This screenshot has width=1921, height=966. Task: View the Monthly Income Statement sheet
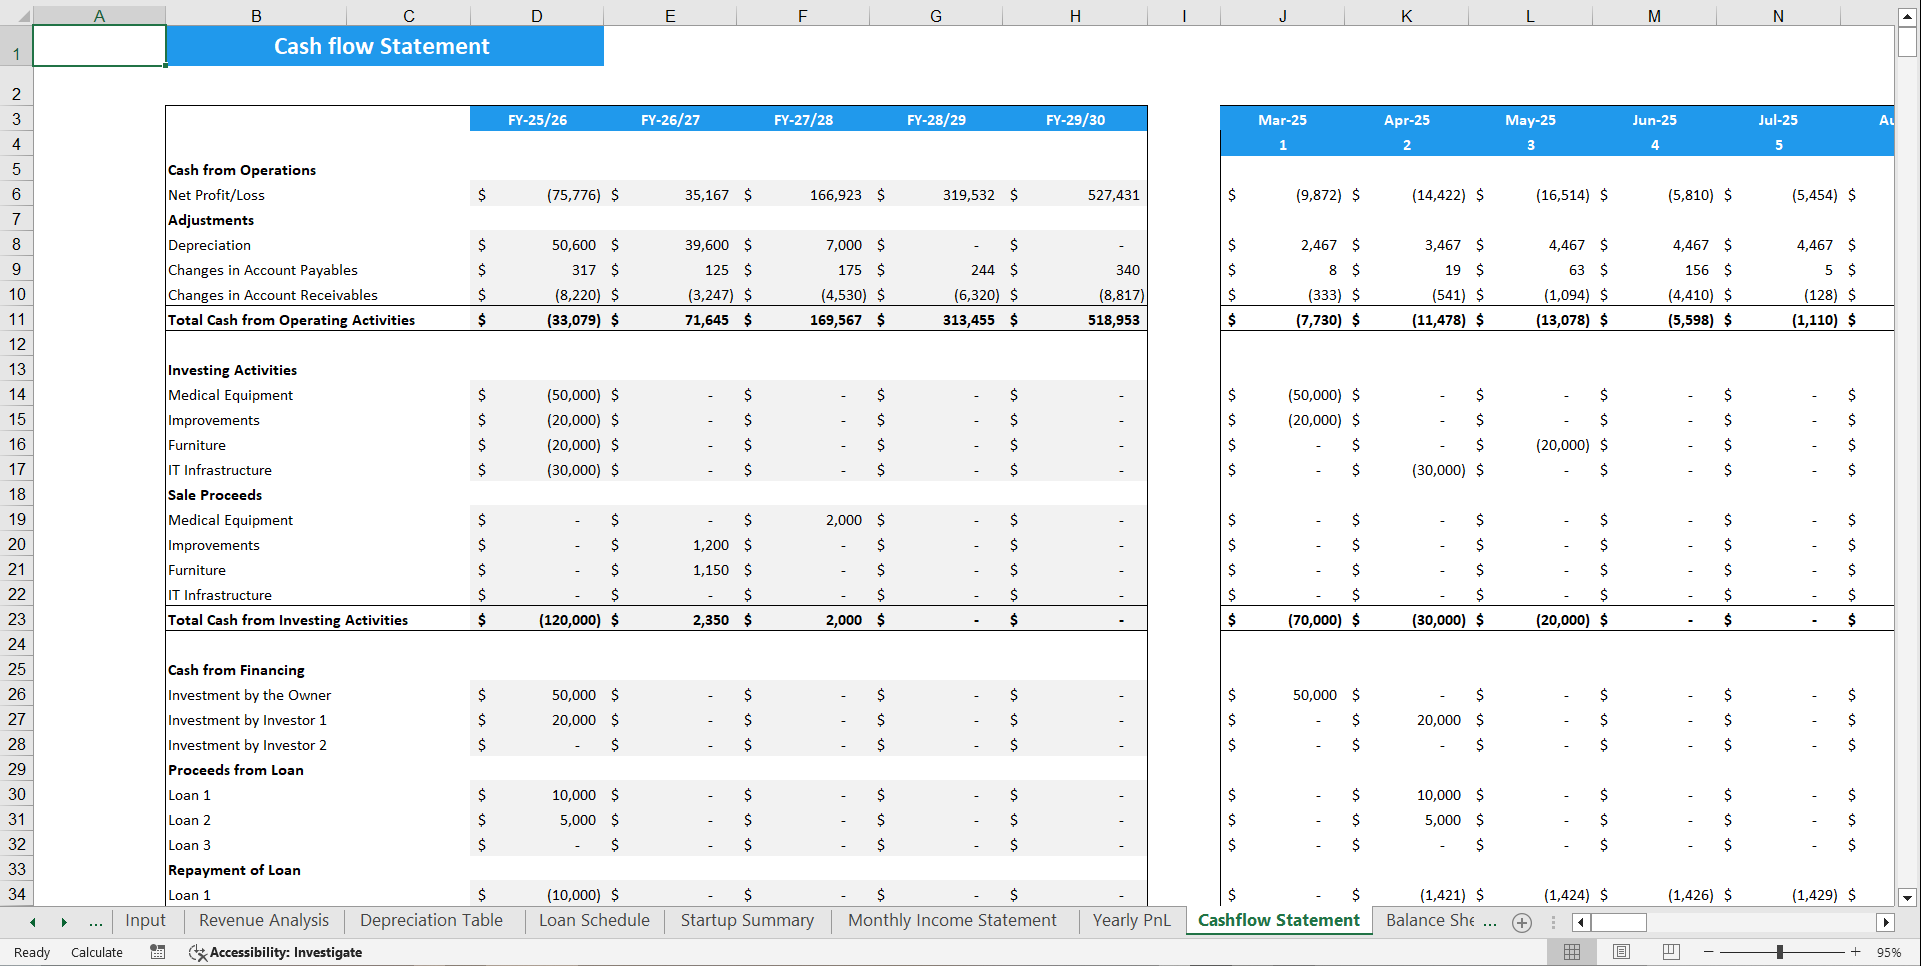[952, 920]
